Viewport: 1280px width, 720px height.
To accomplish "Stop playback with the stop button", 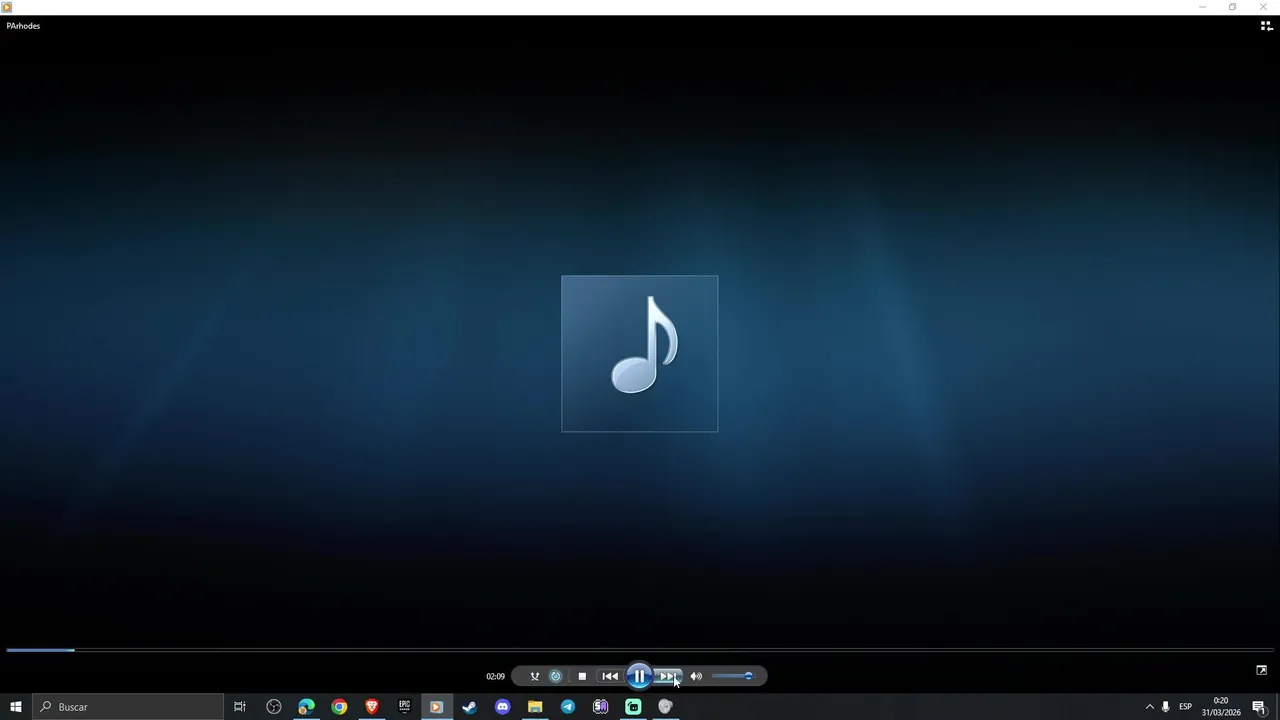I will coord(582,676).
